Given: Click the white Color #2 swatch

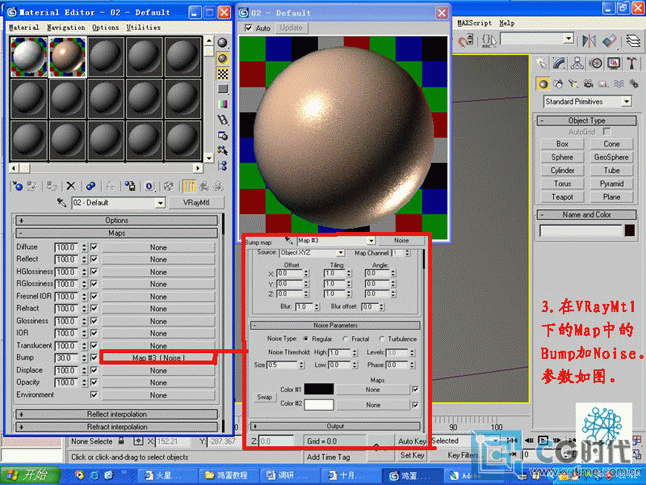Looking at the screenshot, I should pyautogui.click(x=319, y=405).
